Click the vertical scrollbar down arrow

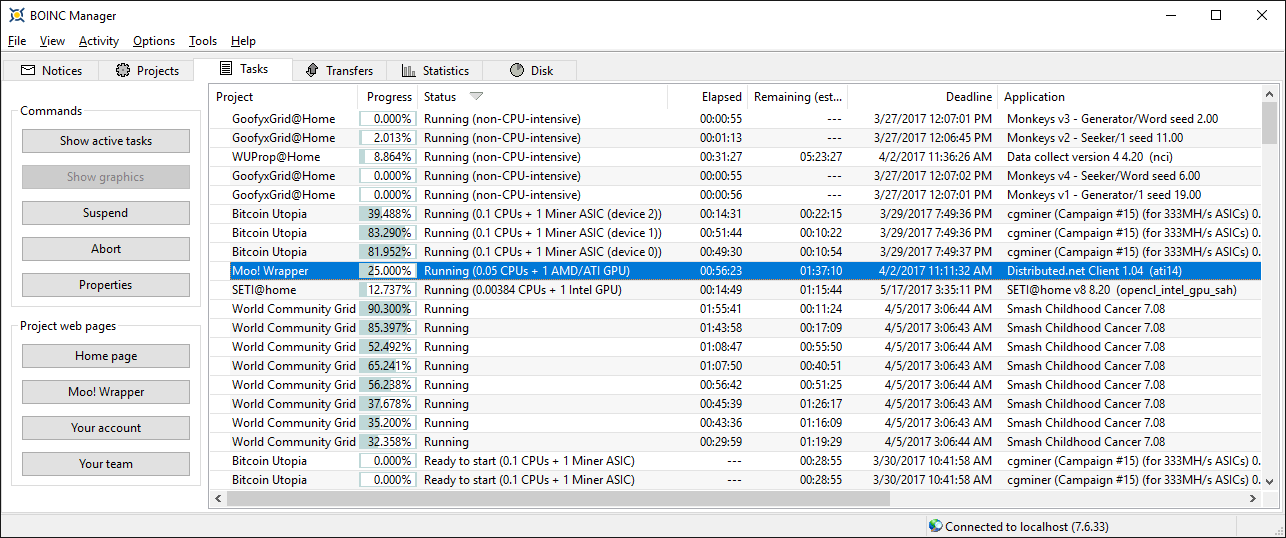tap(1269, 481)
